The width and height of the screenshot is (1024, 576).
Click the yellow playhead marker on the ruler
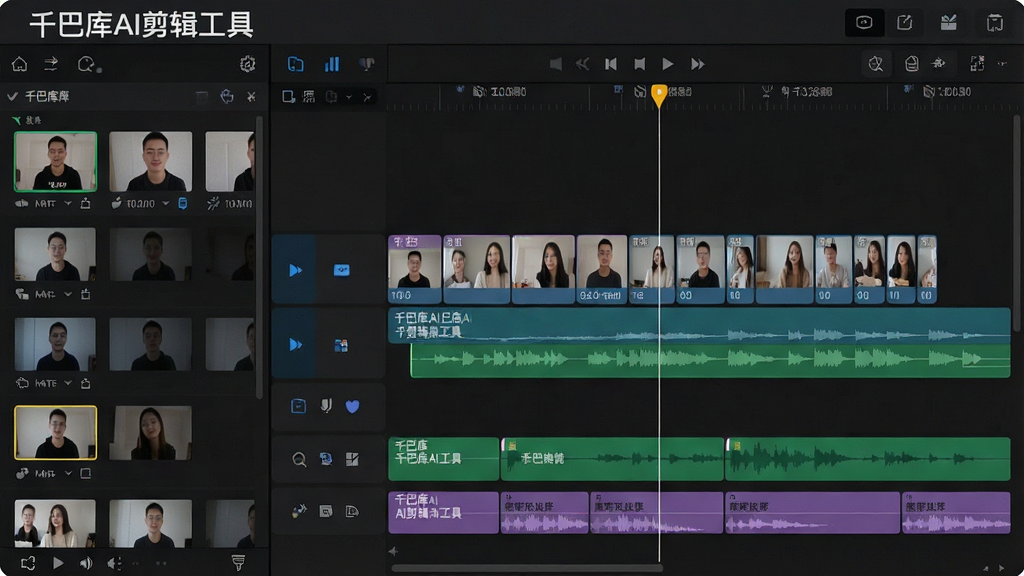click(x=659, y=95)
